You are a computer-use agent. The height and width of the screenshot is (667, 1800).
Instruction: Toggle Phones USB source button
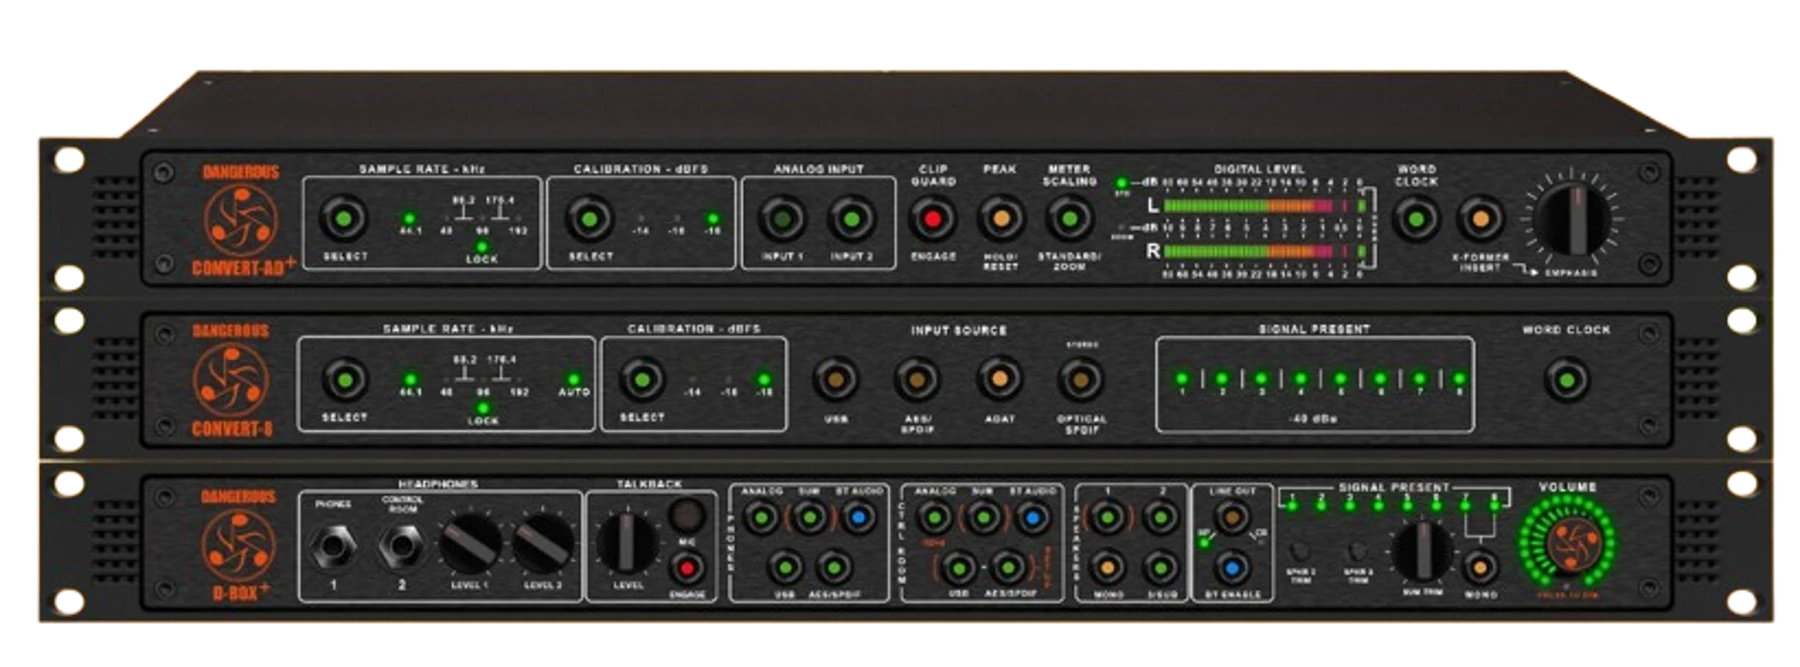(x=786, y=568)
